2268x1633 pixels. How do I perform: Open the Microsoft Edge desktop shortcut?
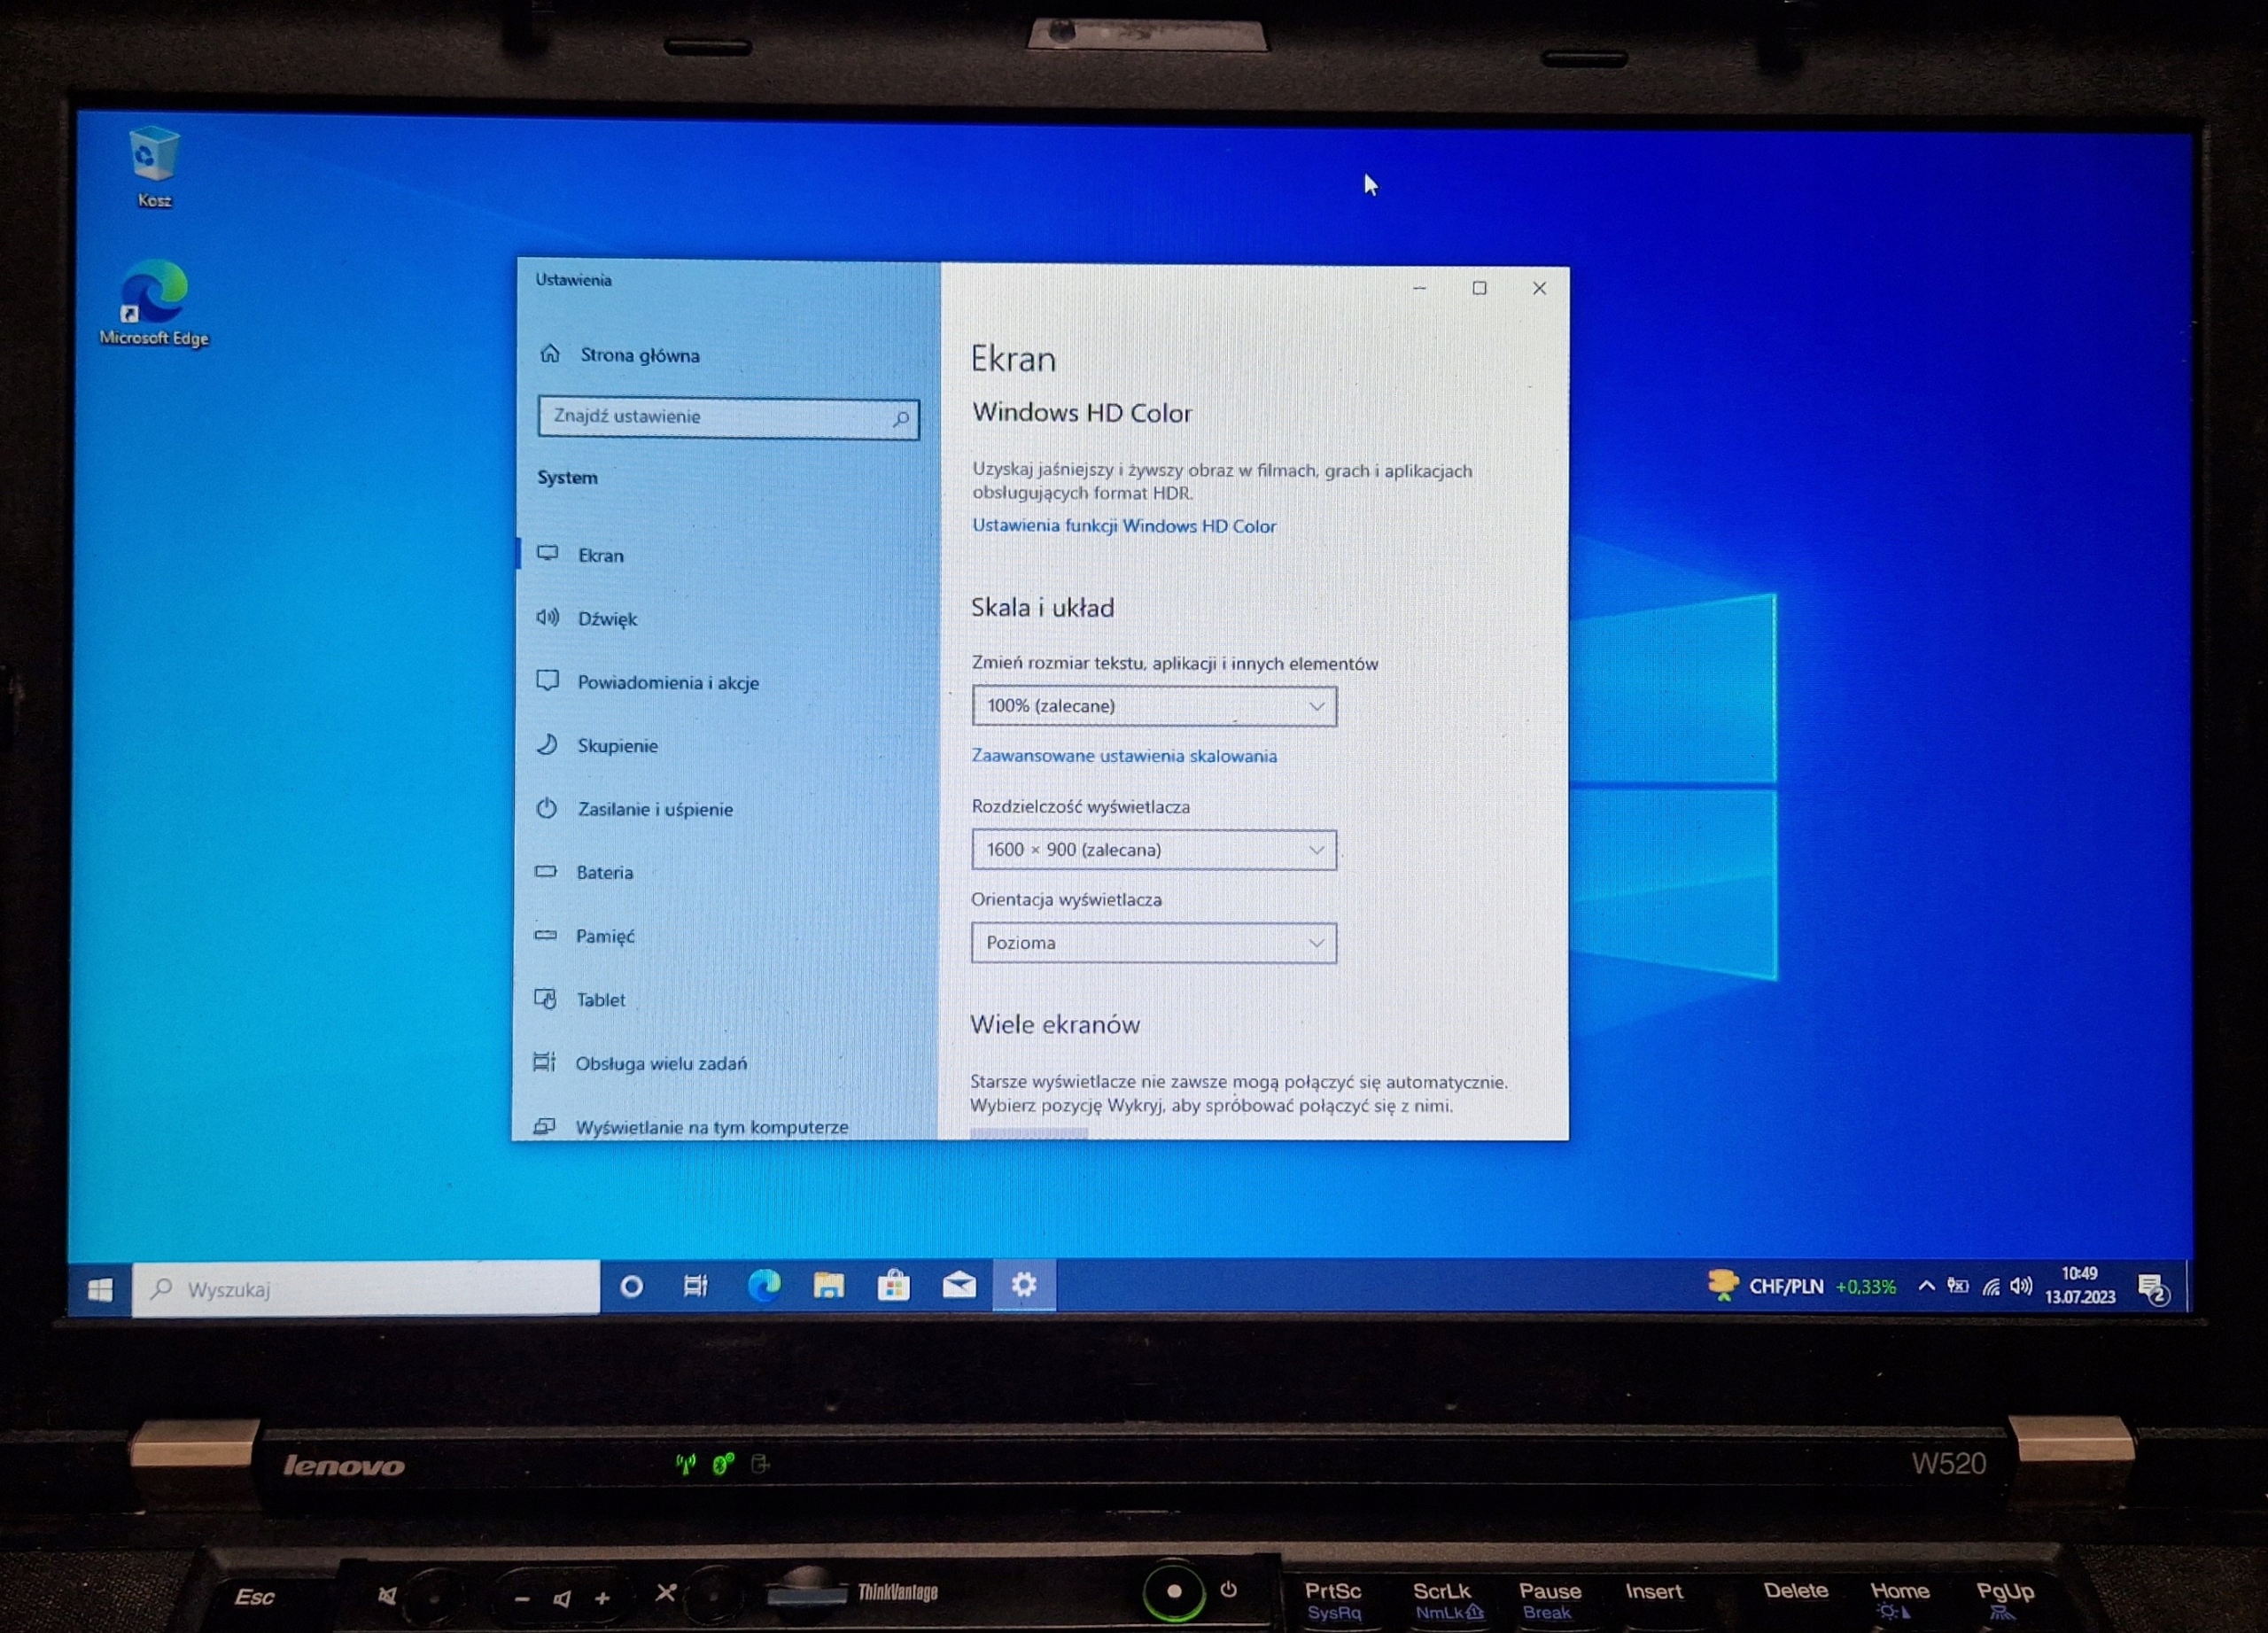[154, 303]
